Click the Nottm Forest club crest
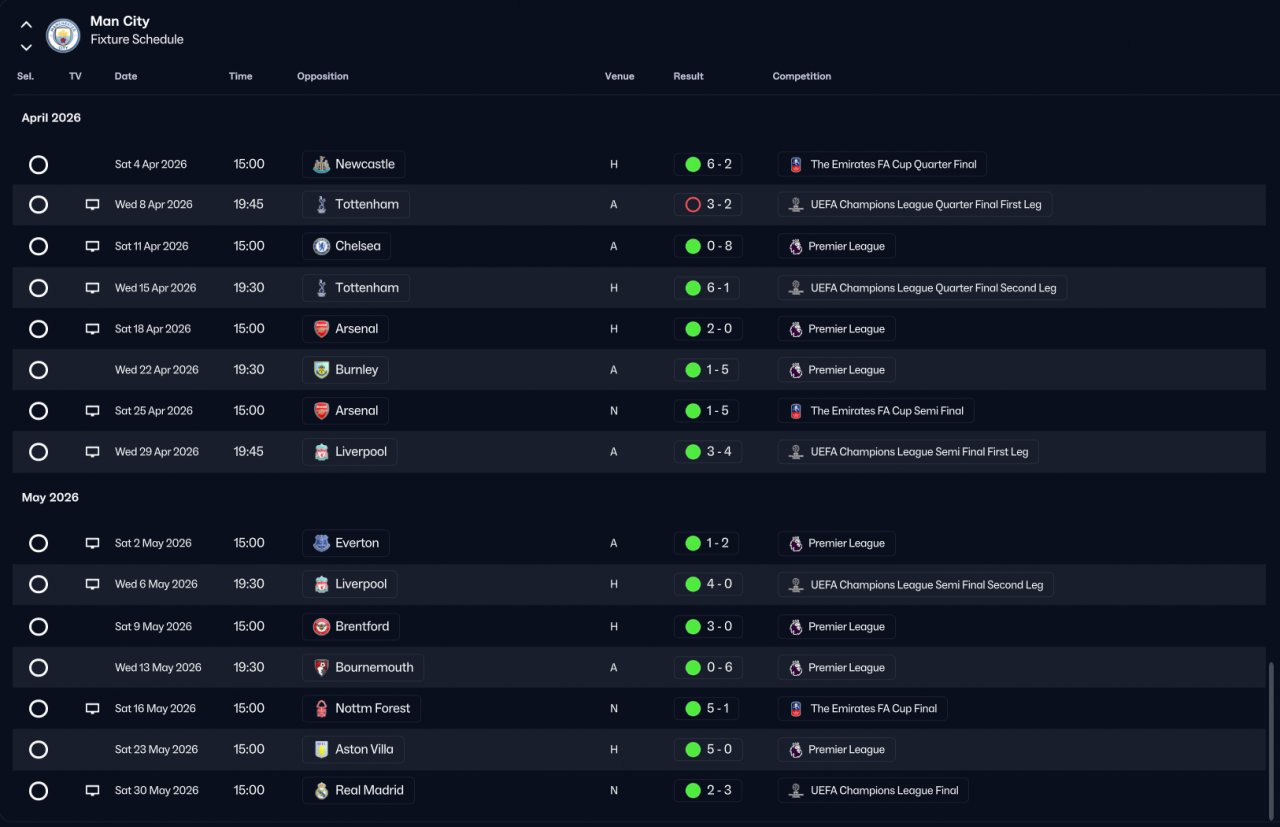The height and width of the screenshot is (827, 1280). 321,709
